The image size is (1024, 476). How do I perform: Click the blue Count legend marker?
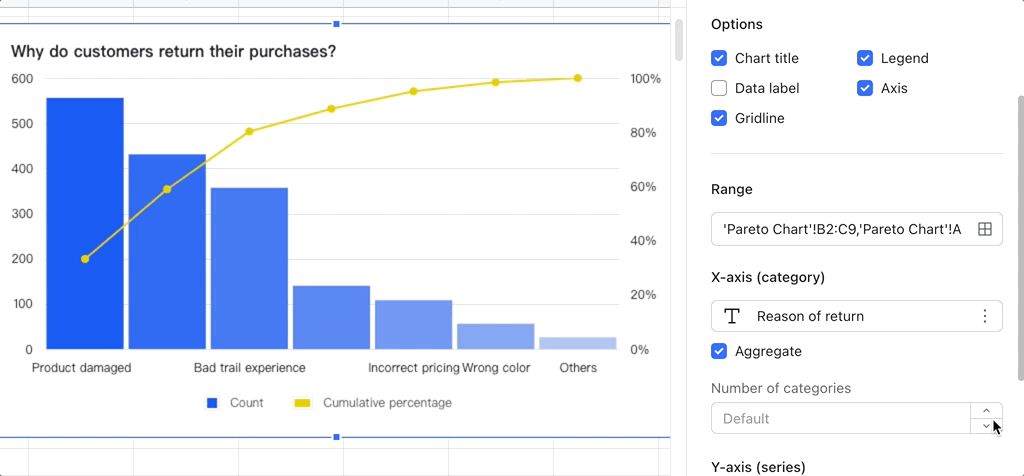(x=212, y=403)
